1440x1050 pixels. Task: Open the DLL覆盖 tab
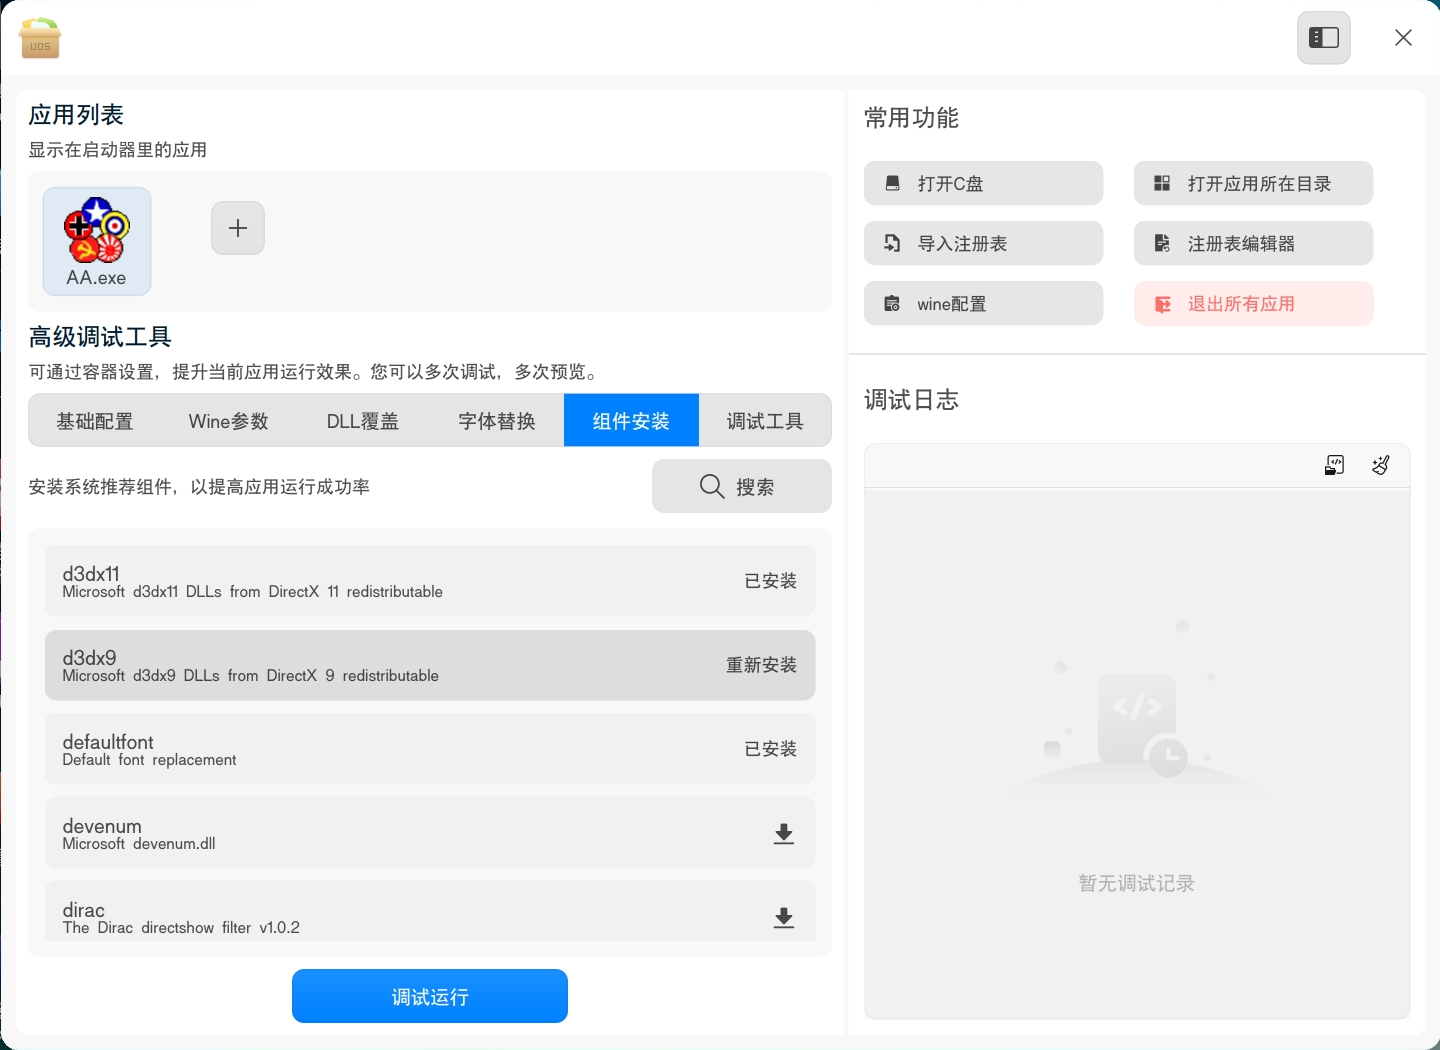362,420
